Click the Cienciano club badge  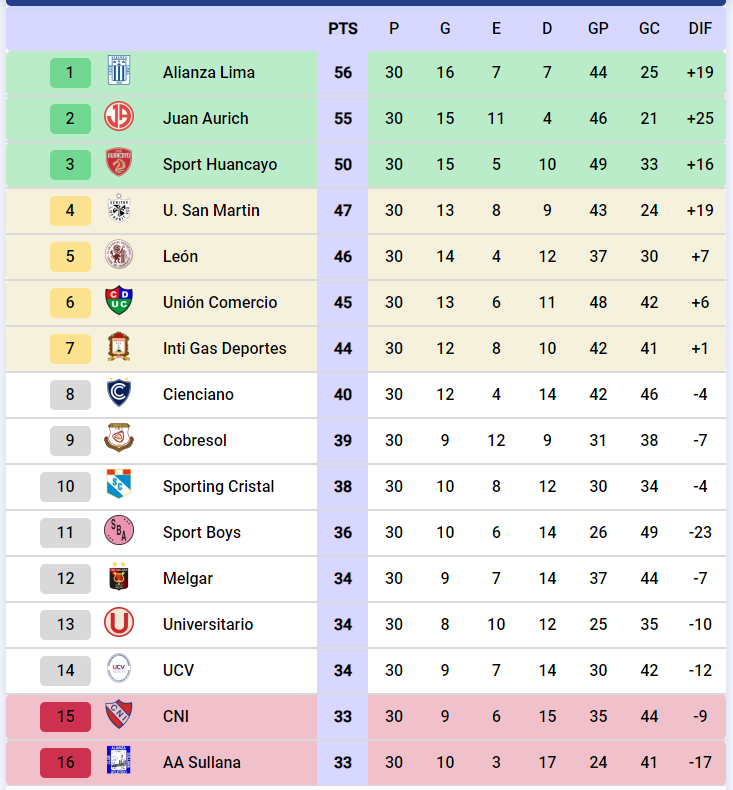[119, 394]
